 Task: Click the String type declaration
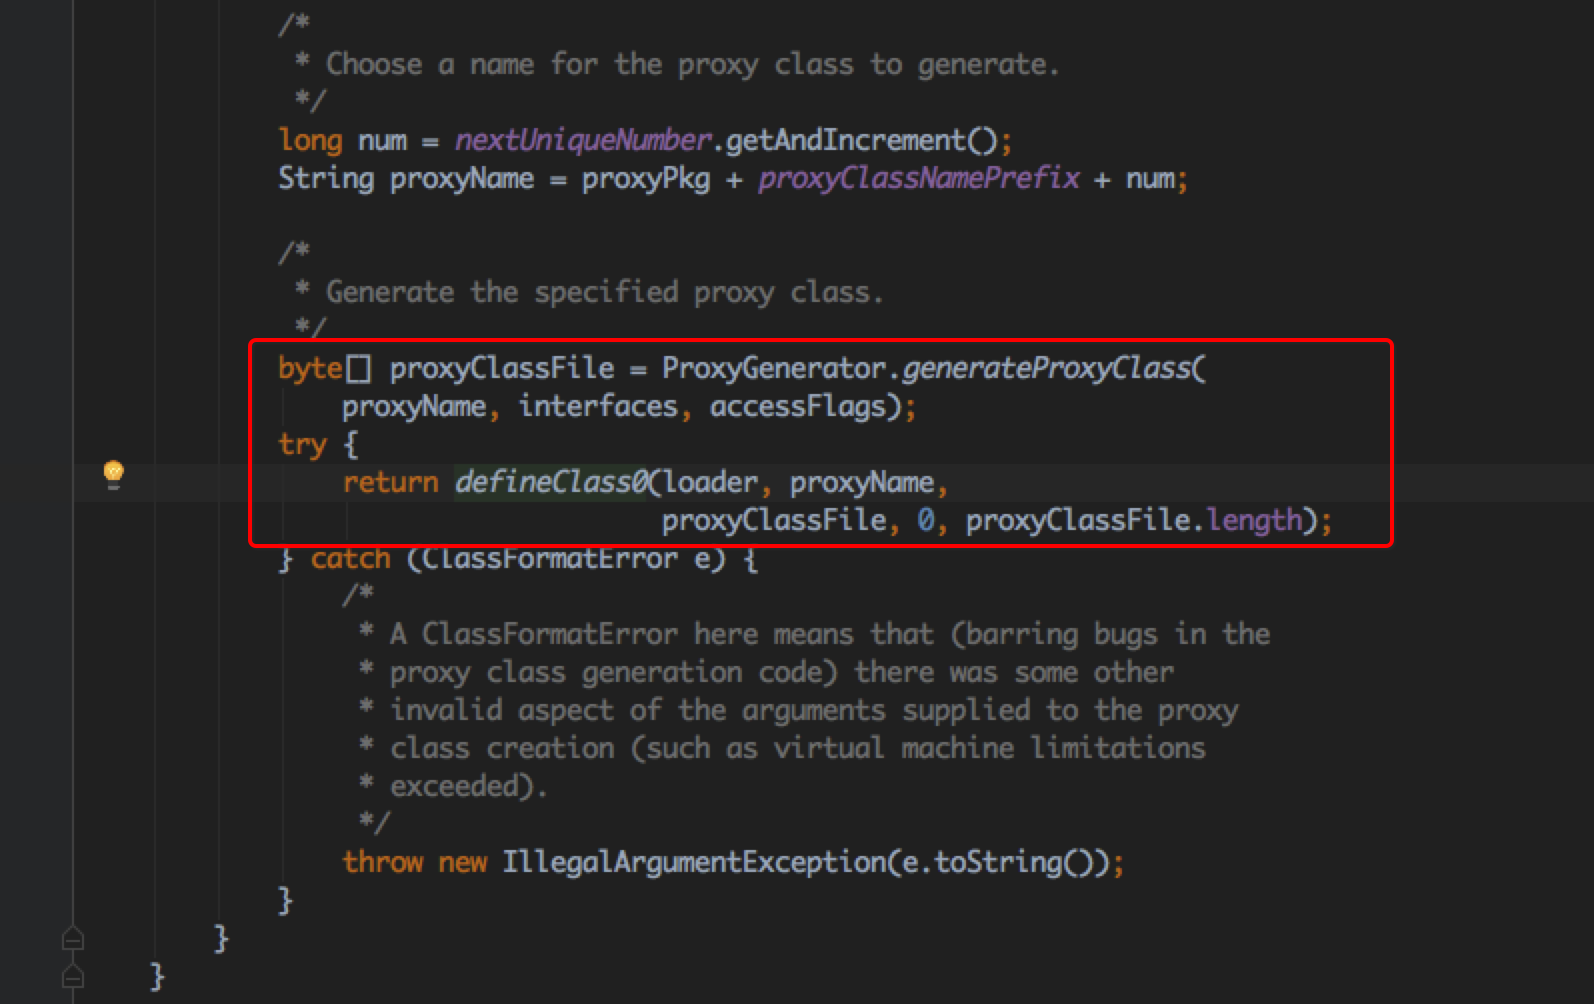[326, 178]
